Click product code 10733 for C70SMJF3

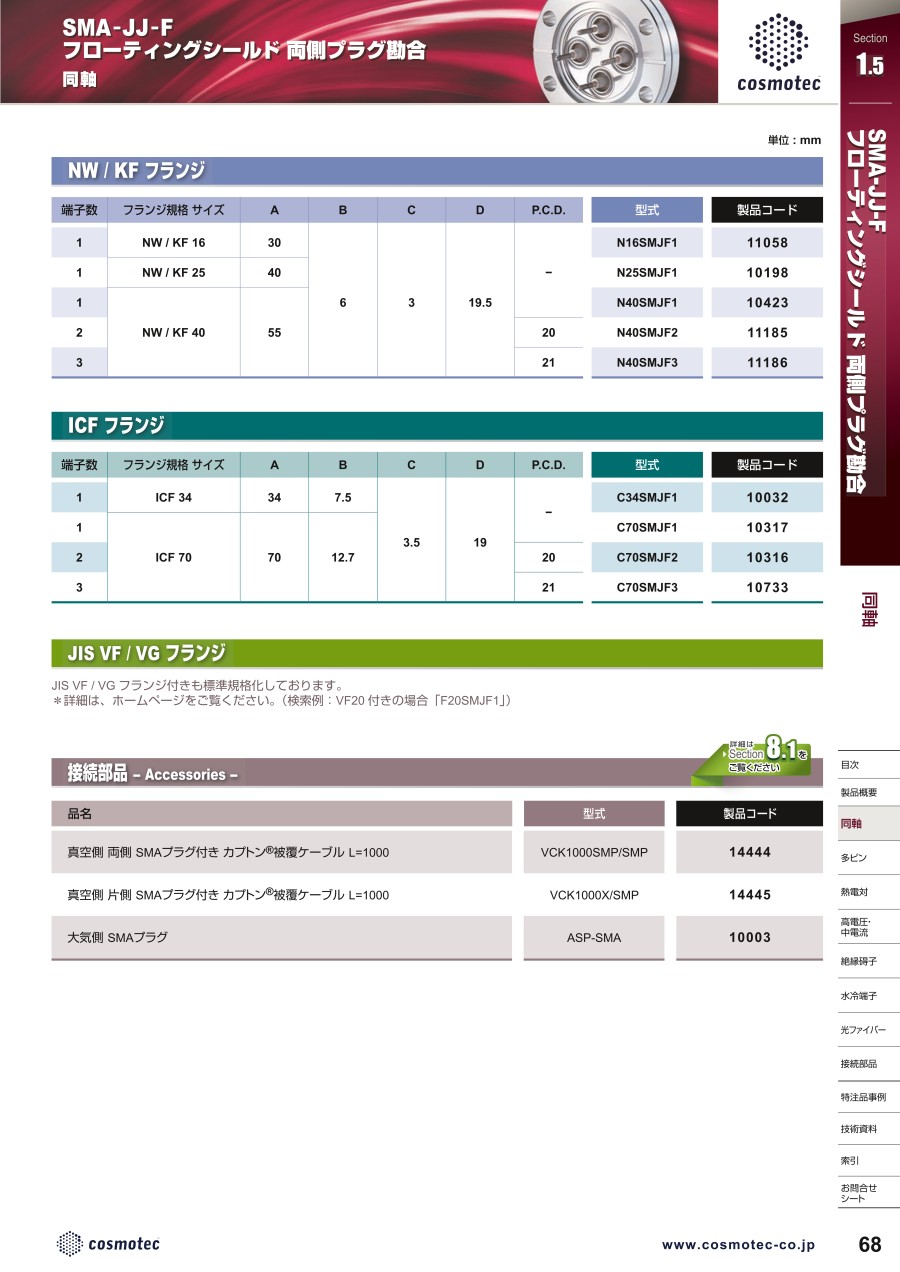pyautogui.click(x=767, y=588)
